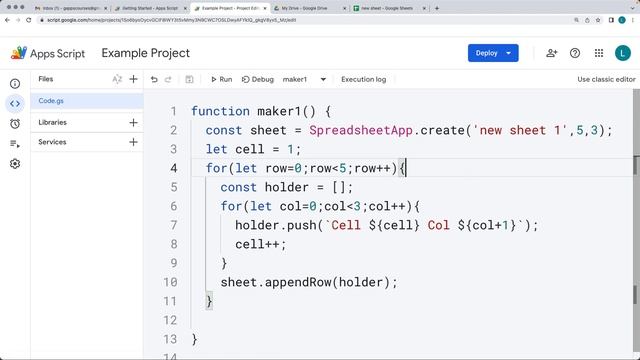640x360 pixels.
Task: Open the Google apps grid icon
Action: [x=599, y=53]
